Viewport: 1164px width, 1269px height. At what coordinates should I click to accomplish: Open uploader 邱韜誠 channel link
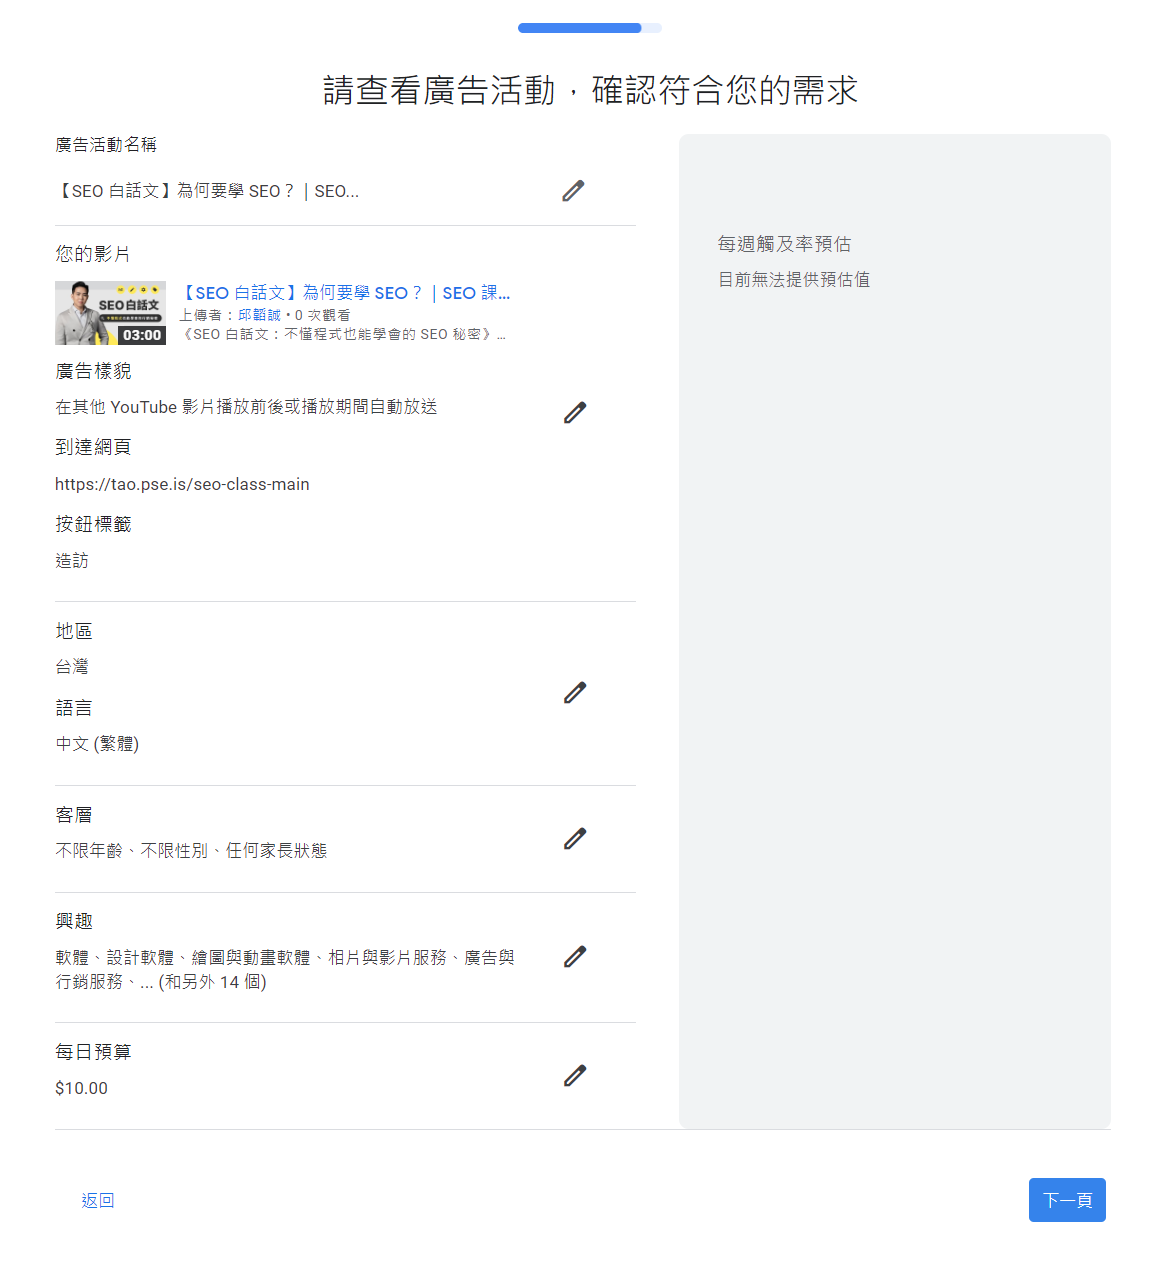[x=259, y=315]
